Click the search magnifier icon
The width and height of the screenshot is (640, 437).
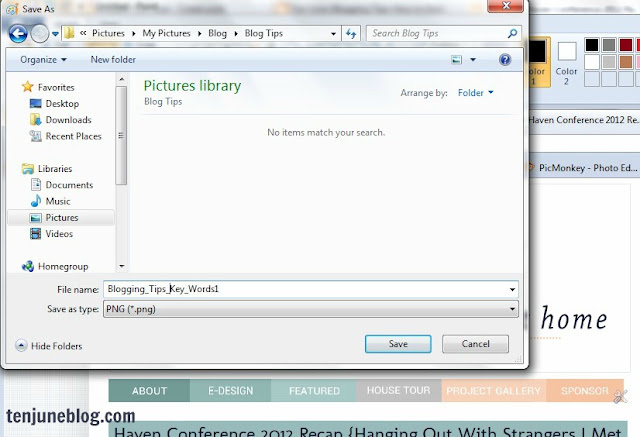point(512,33)
